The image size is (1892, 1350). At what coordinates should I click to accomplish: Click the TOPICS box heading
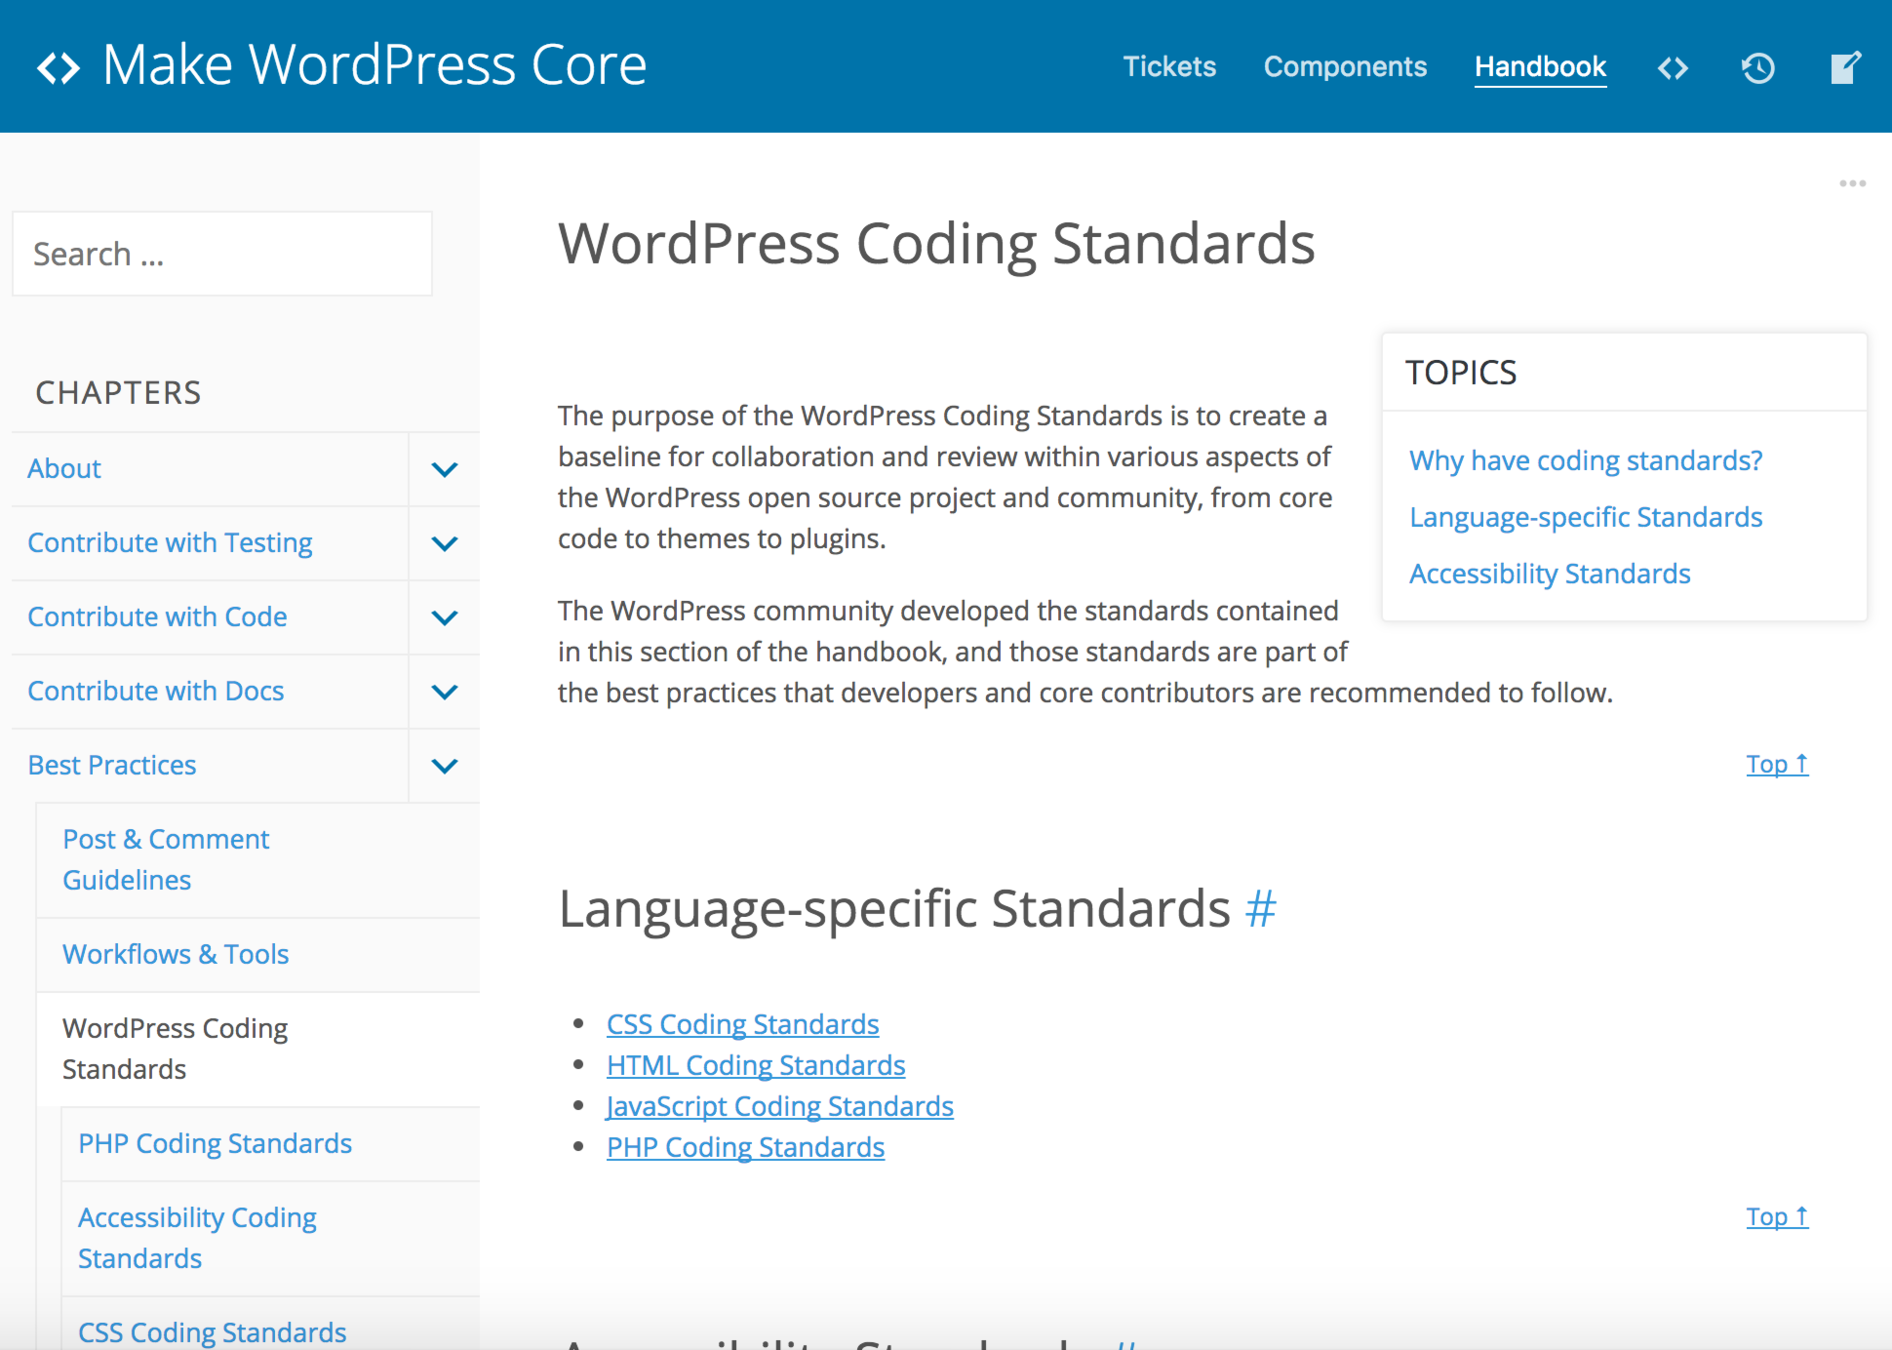[x=1461, y=372]
